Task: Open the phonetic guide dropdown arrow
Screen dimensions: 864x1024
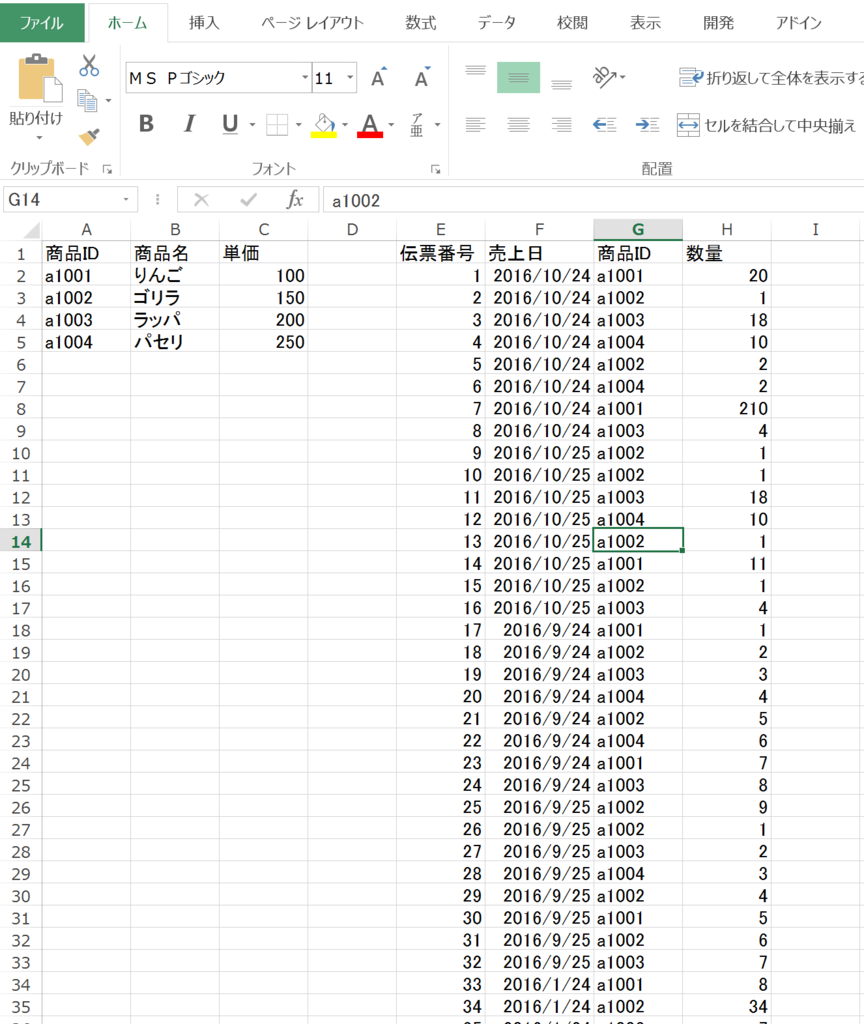Action: point(438,124)
